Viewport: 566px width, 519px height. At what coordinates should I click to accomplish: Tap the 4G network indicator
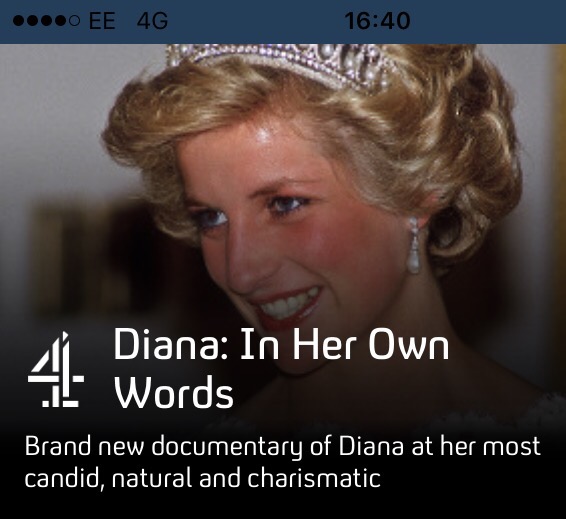152,21
